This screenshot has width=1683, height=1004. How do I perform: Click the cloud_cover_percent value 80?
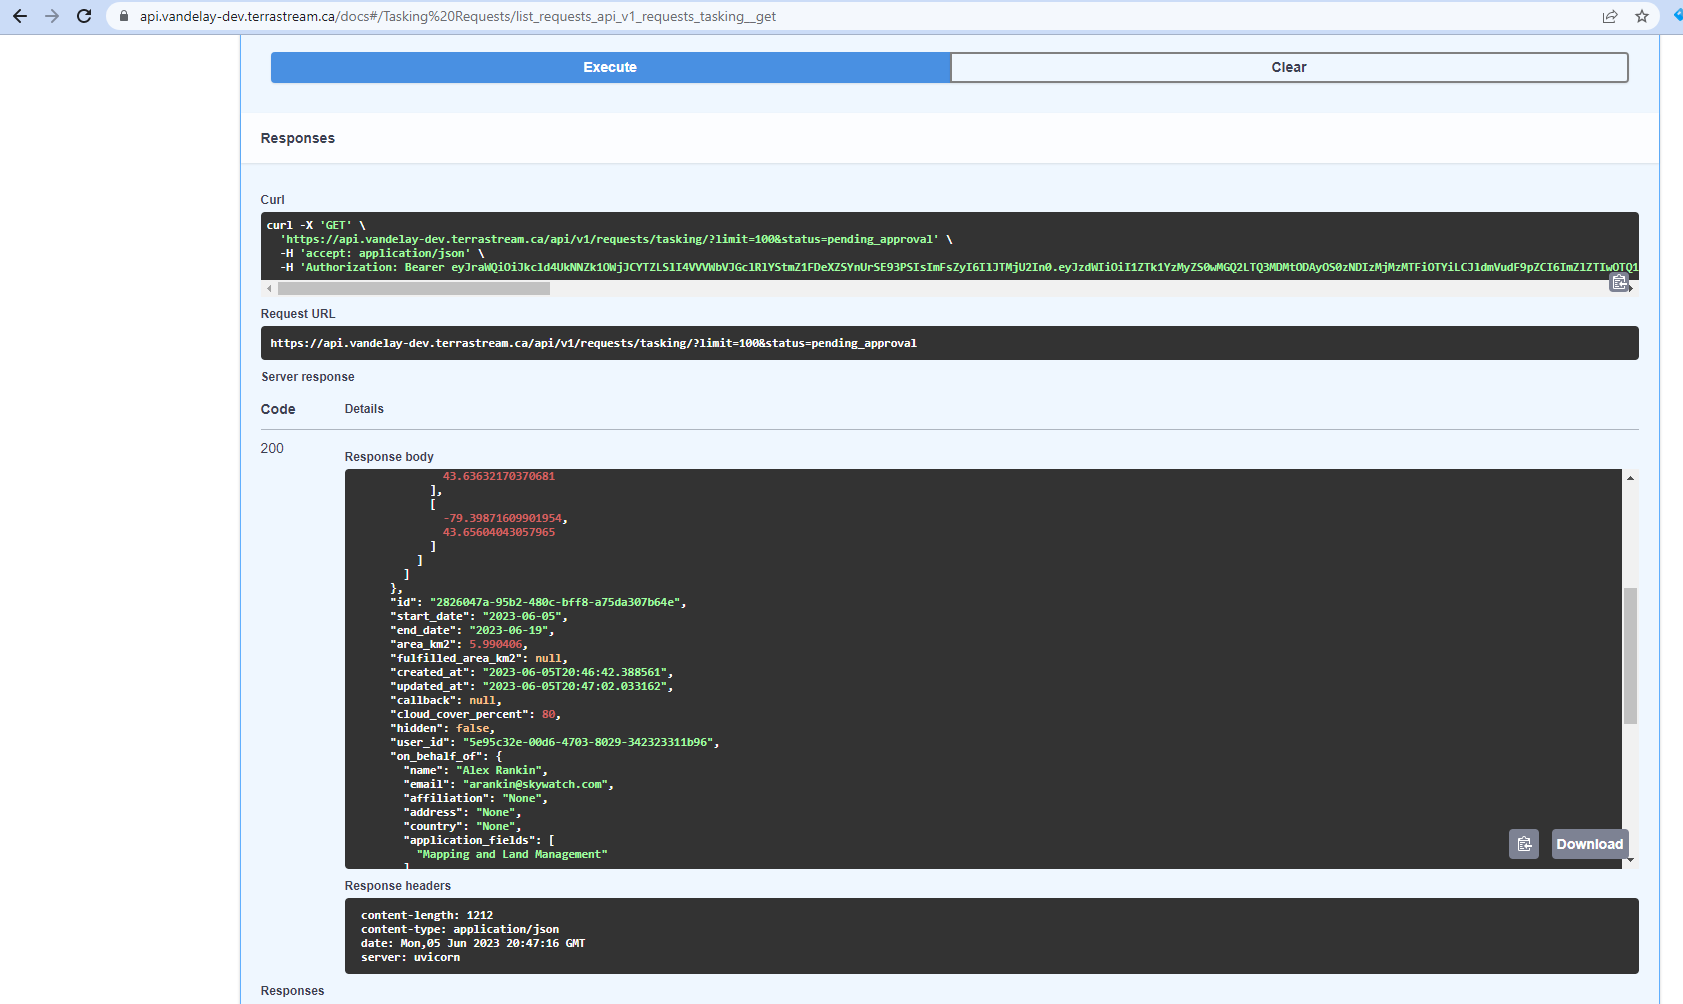click(549, 714)
